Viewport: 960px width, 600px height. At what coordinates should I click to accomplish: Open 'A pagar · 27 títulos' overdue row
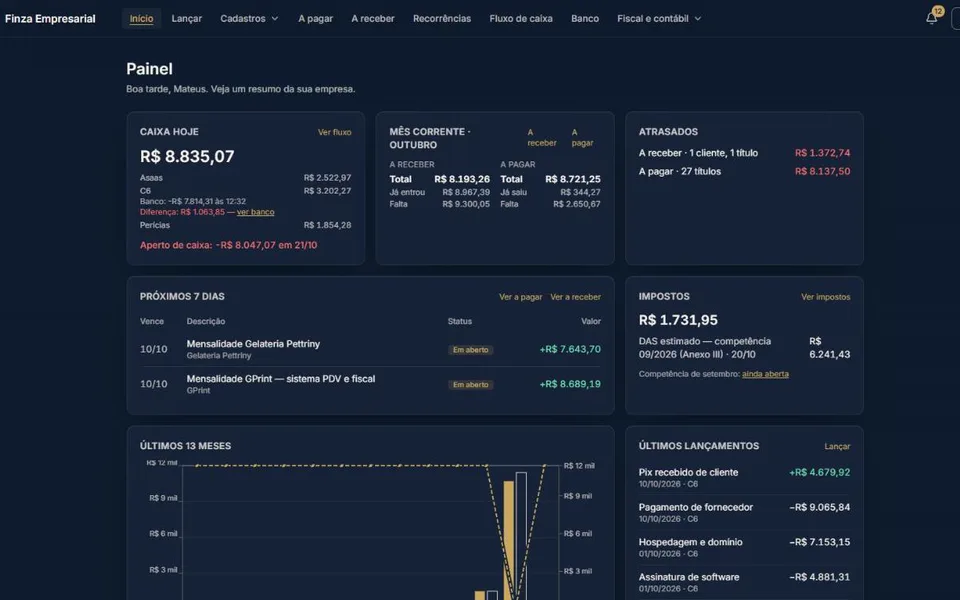[x=744, y=171]
